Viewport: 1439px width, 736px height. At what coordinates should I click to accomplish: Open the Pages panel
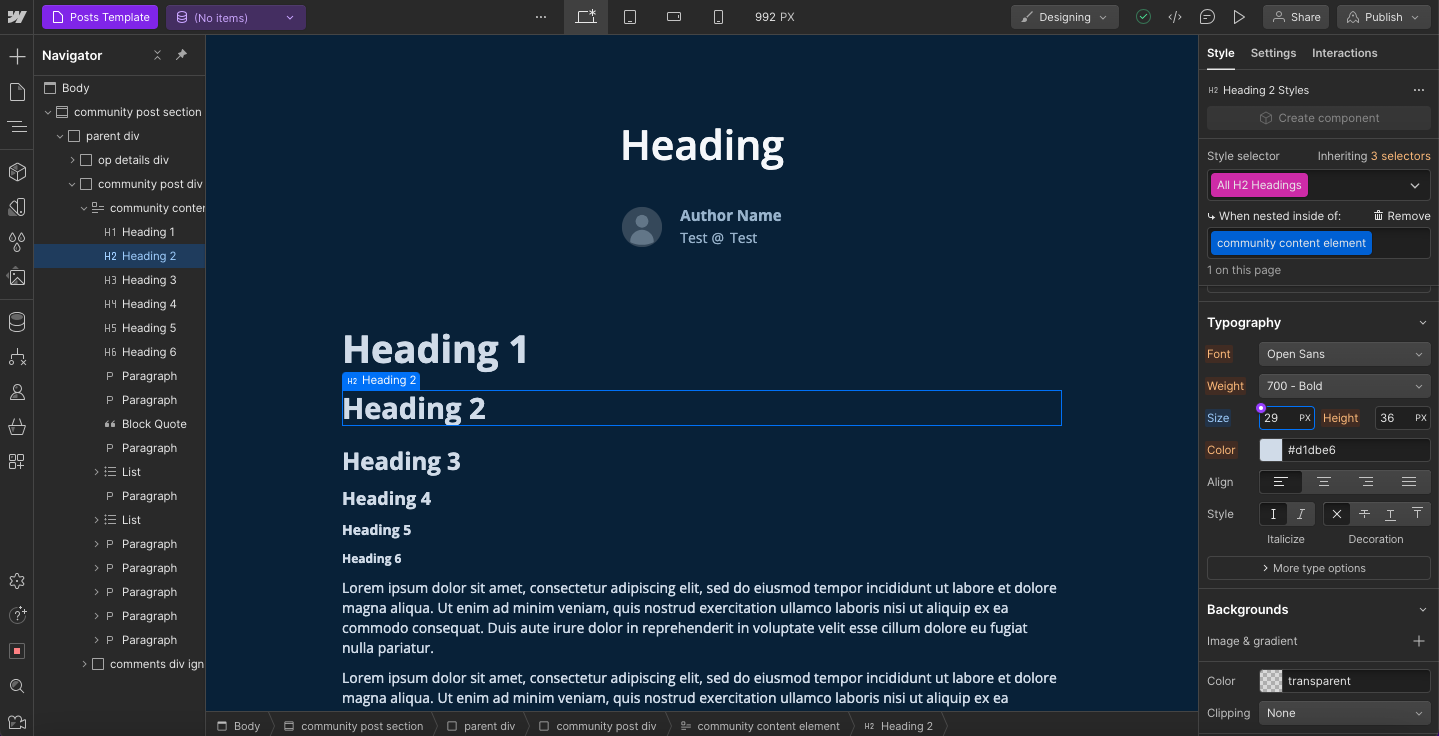coord(16,91)
